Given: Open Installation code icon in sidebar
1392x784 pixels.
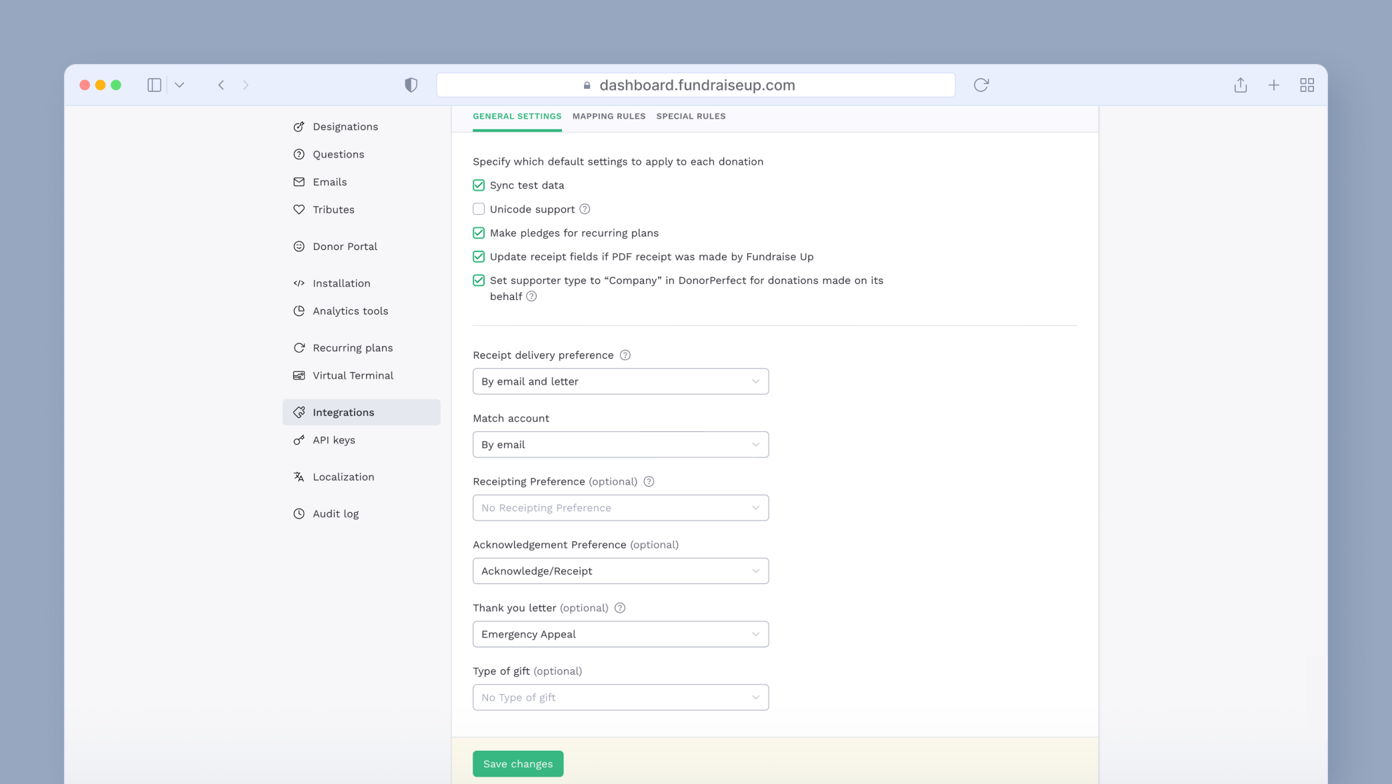Looking at the screenshot, I should click(x=298, y=283).
